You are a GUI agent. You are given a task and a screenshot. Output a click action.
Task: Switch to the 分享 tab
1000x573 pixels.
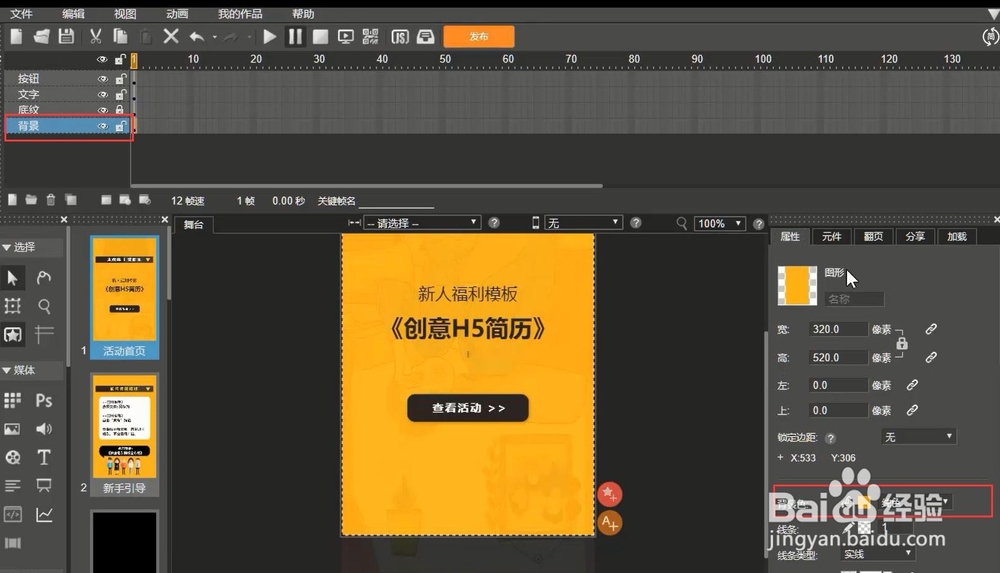pos(915,236)
